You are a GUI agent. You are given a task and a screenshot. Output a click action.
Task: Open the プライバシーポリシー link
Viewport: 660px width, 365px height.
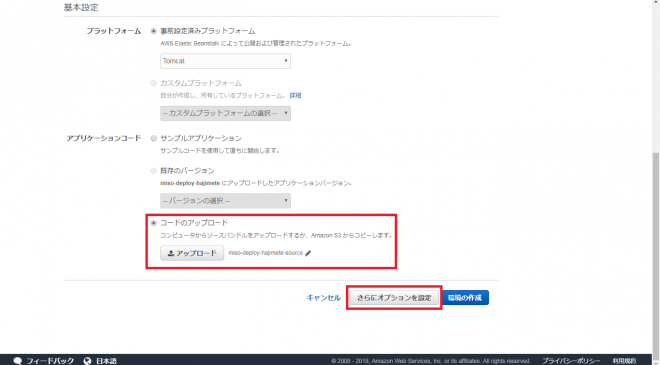(571, 361)
